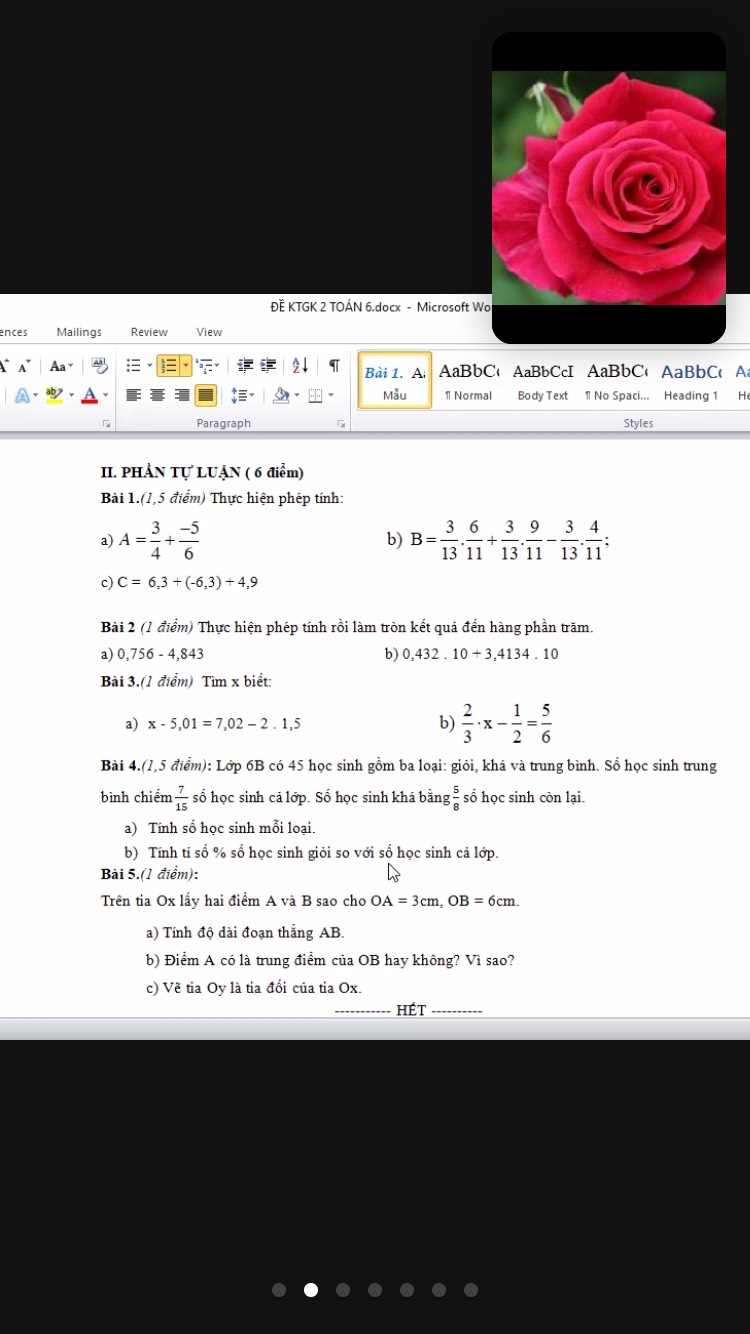The width and height of the screenshot is (750, 1334).
Task: Toggle the numbered list button
Action: coord(167,366)
